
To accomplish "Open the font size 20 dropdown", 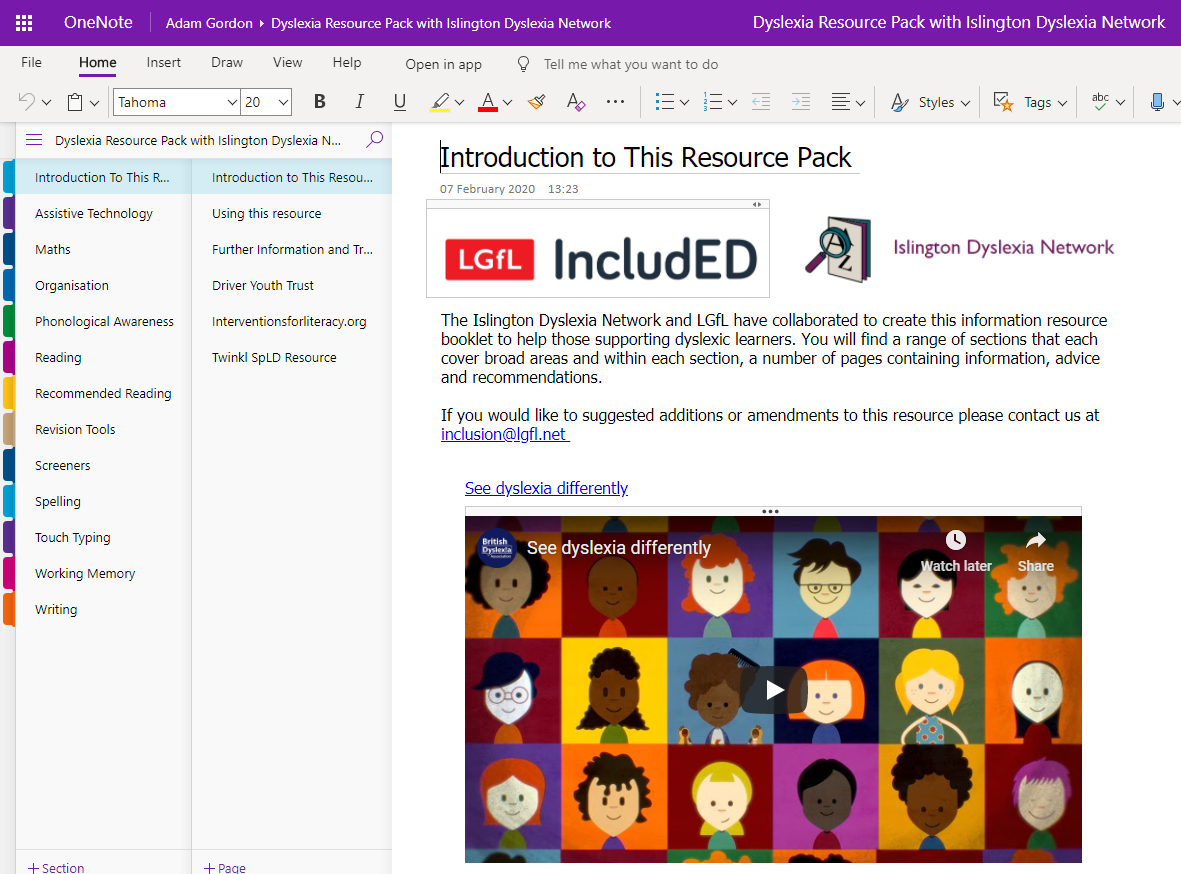I will pos(283,102).
